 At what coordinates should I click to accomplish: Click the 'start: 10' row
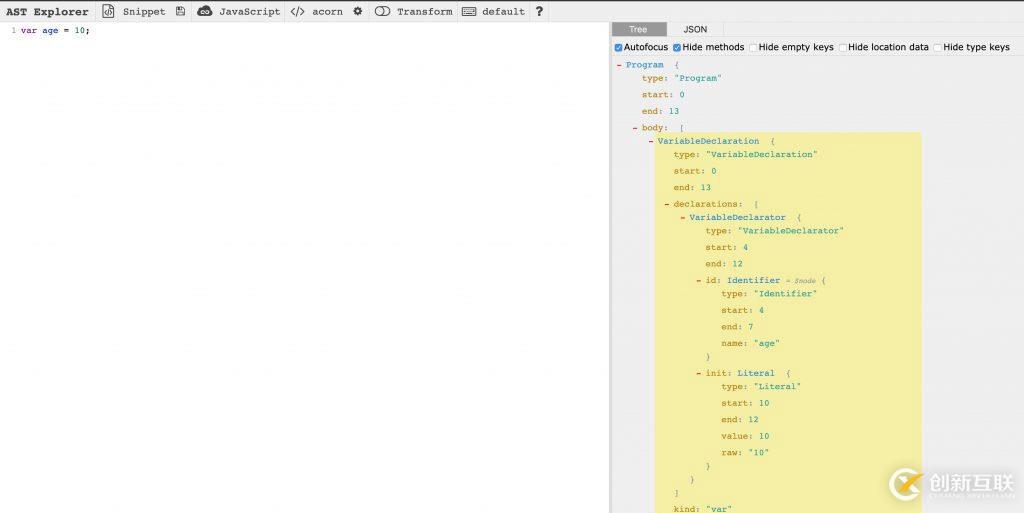point(745,403)
